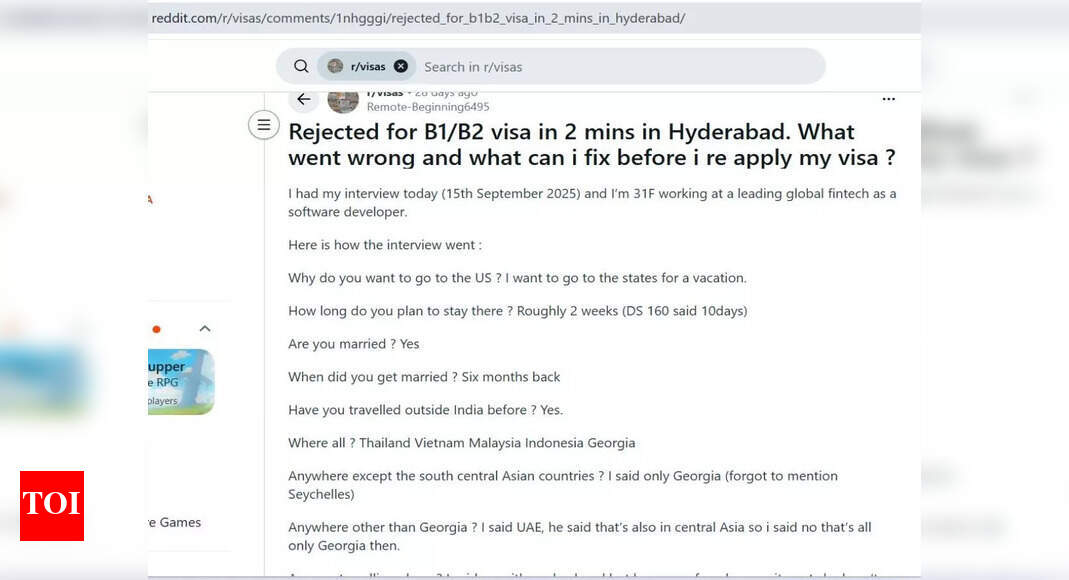1069x580 pixels.
Task: Open the Remote-Beginning6495 user profile
Action: [427, 107]
